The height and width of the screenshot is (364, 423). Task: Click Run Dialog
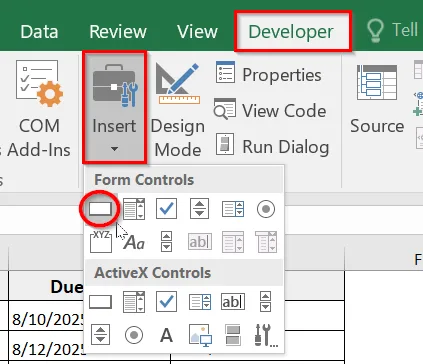[x=272, y=146]
